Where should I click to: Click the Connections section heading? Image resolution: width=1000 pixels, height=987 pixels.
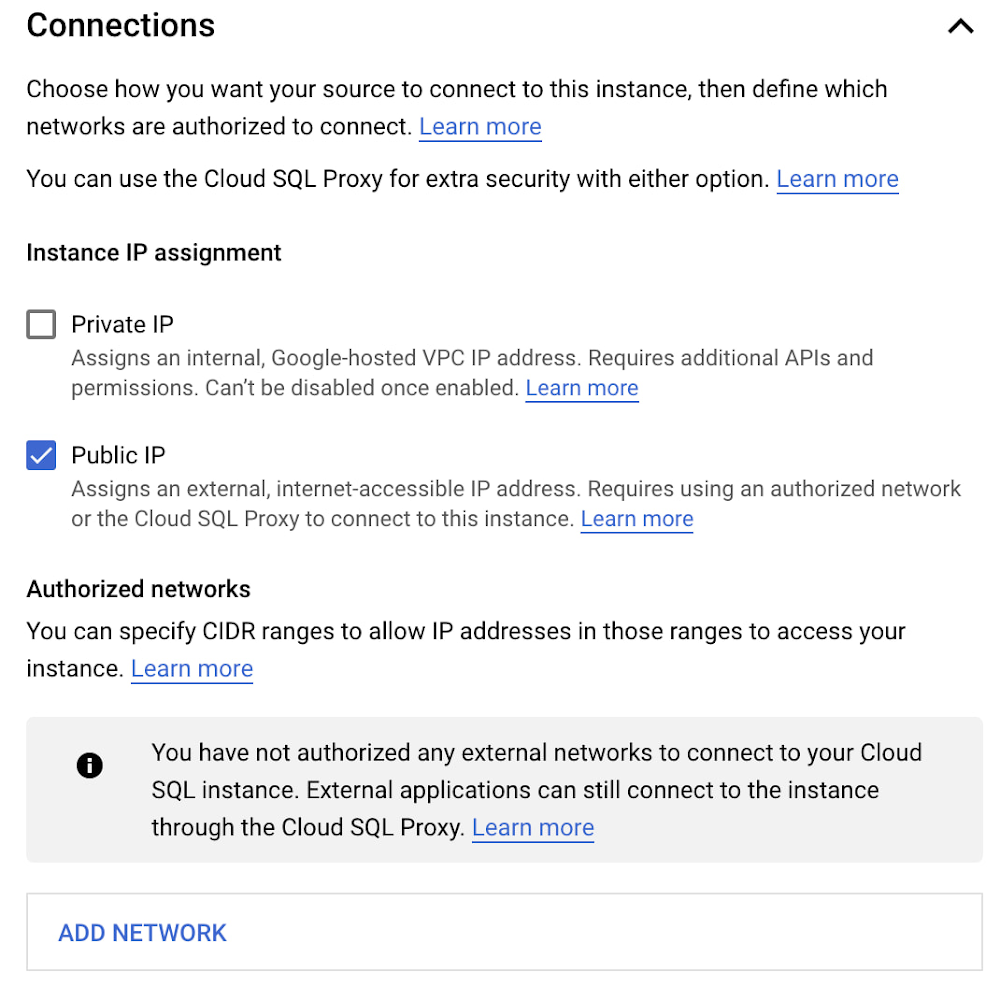(121, 26)
